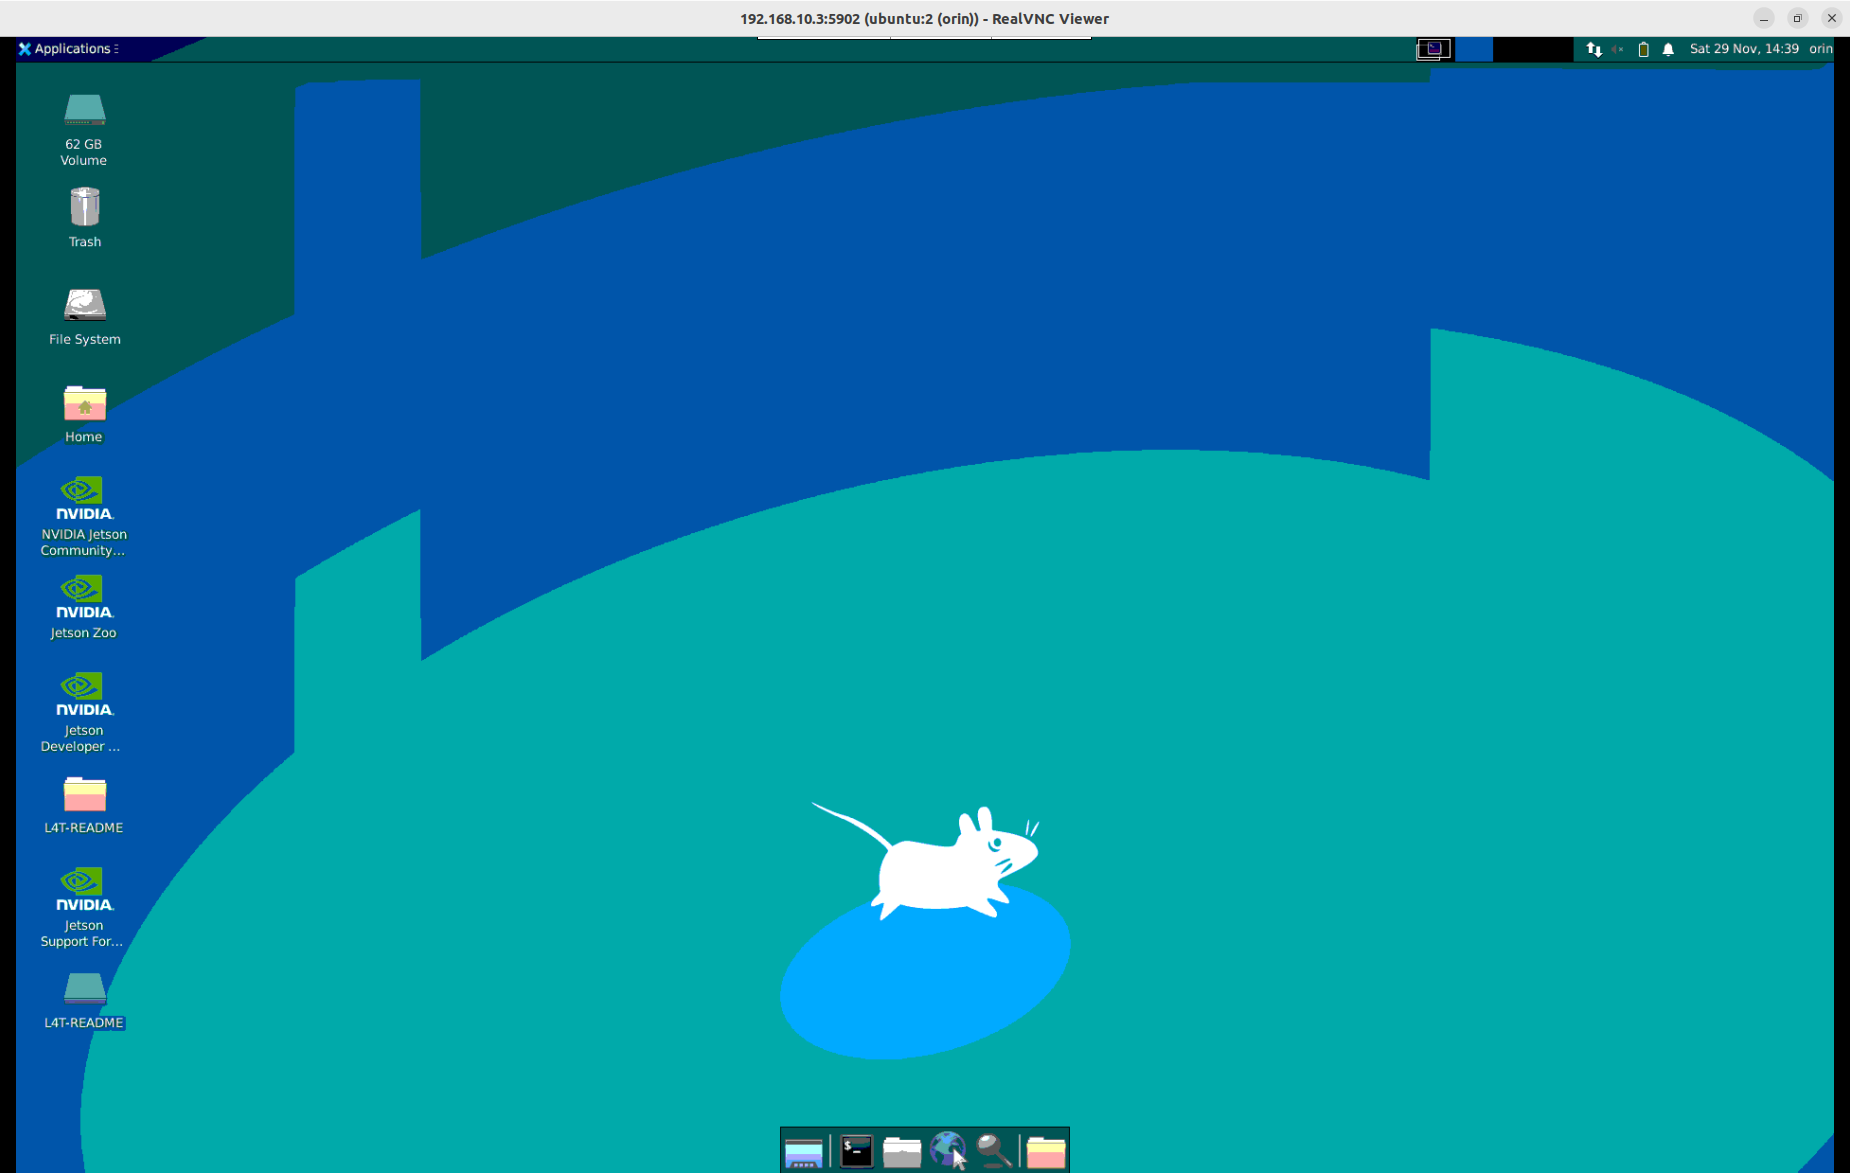1850x1173 pixels.
Task: Select the Jetson Support Forums shortcut
Action: 84,890
